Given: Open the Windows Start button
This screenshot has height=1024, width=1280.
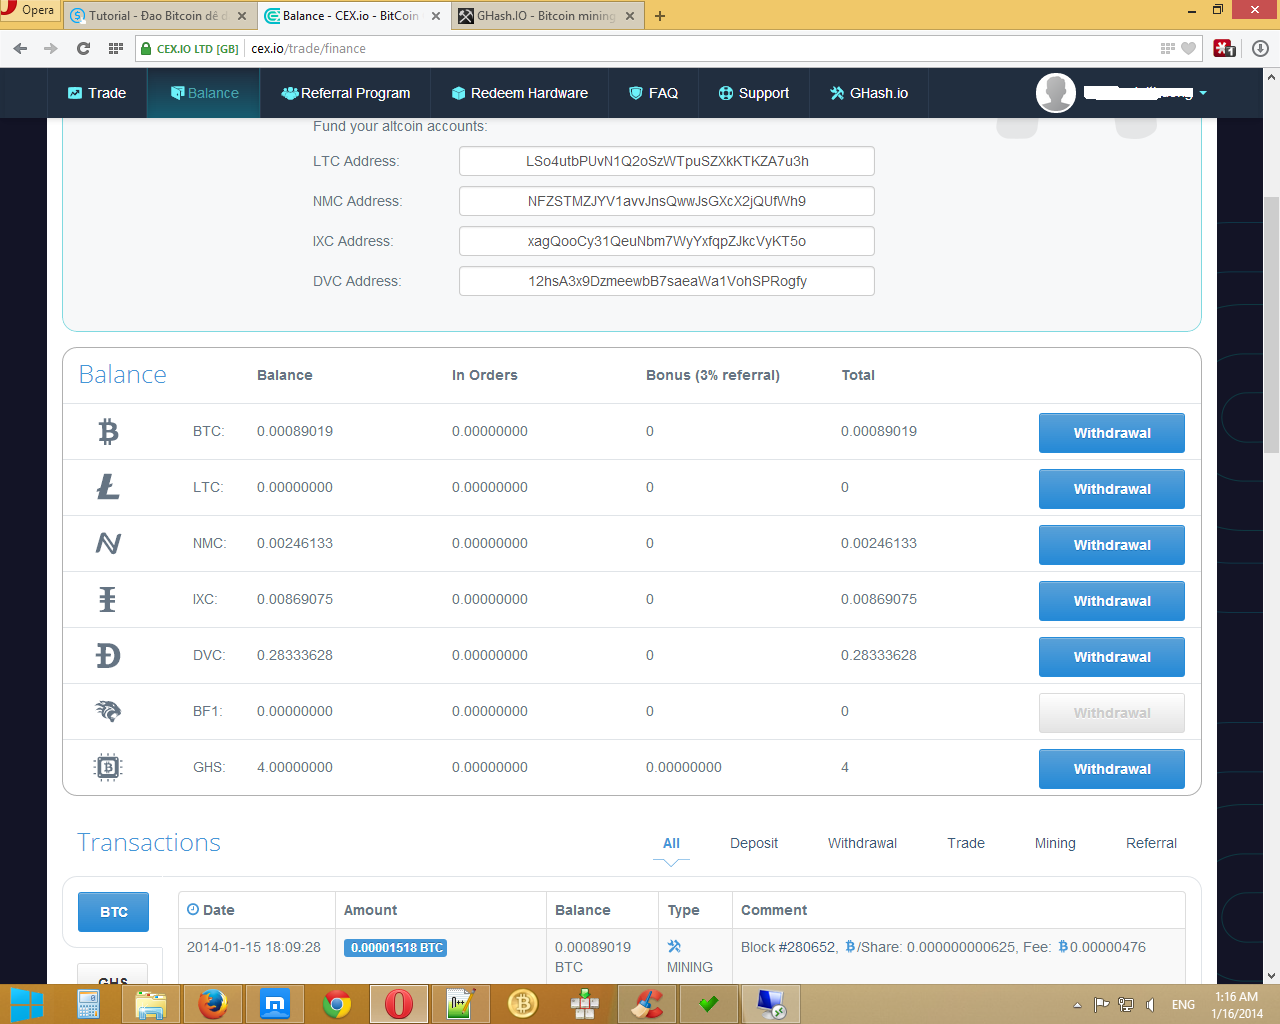Looking at the screenshot, I should (26, 1004).
